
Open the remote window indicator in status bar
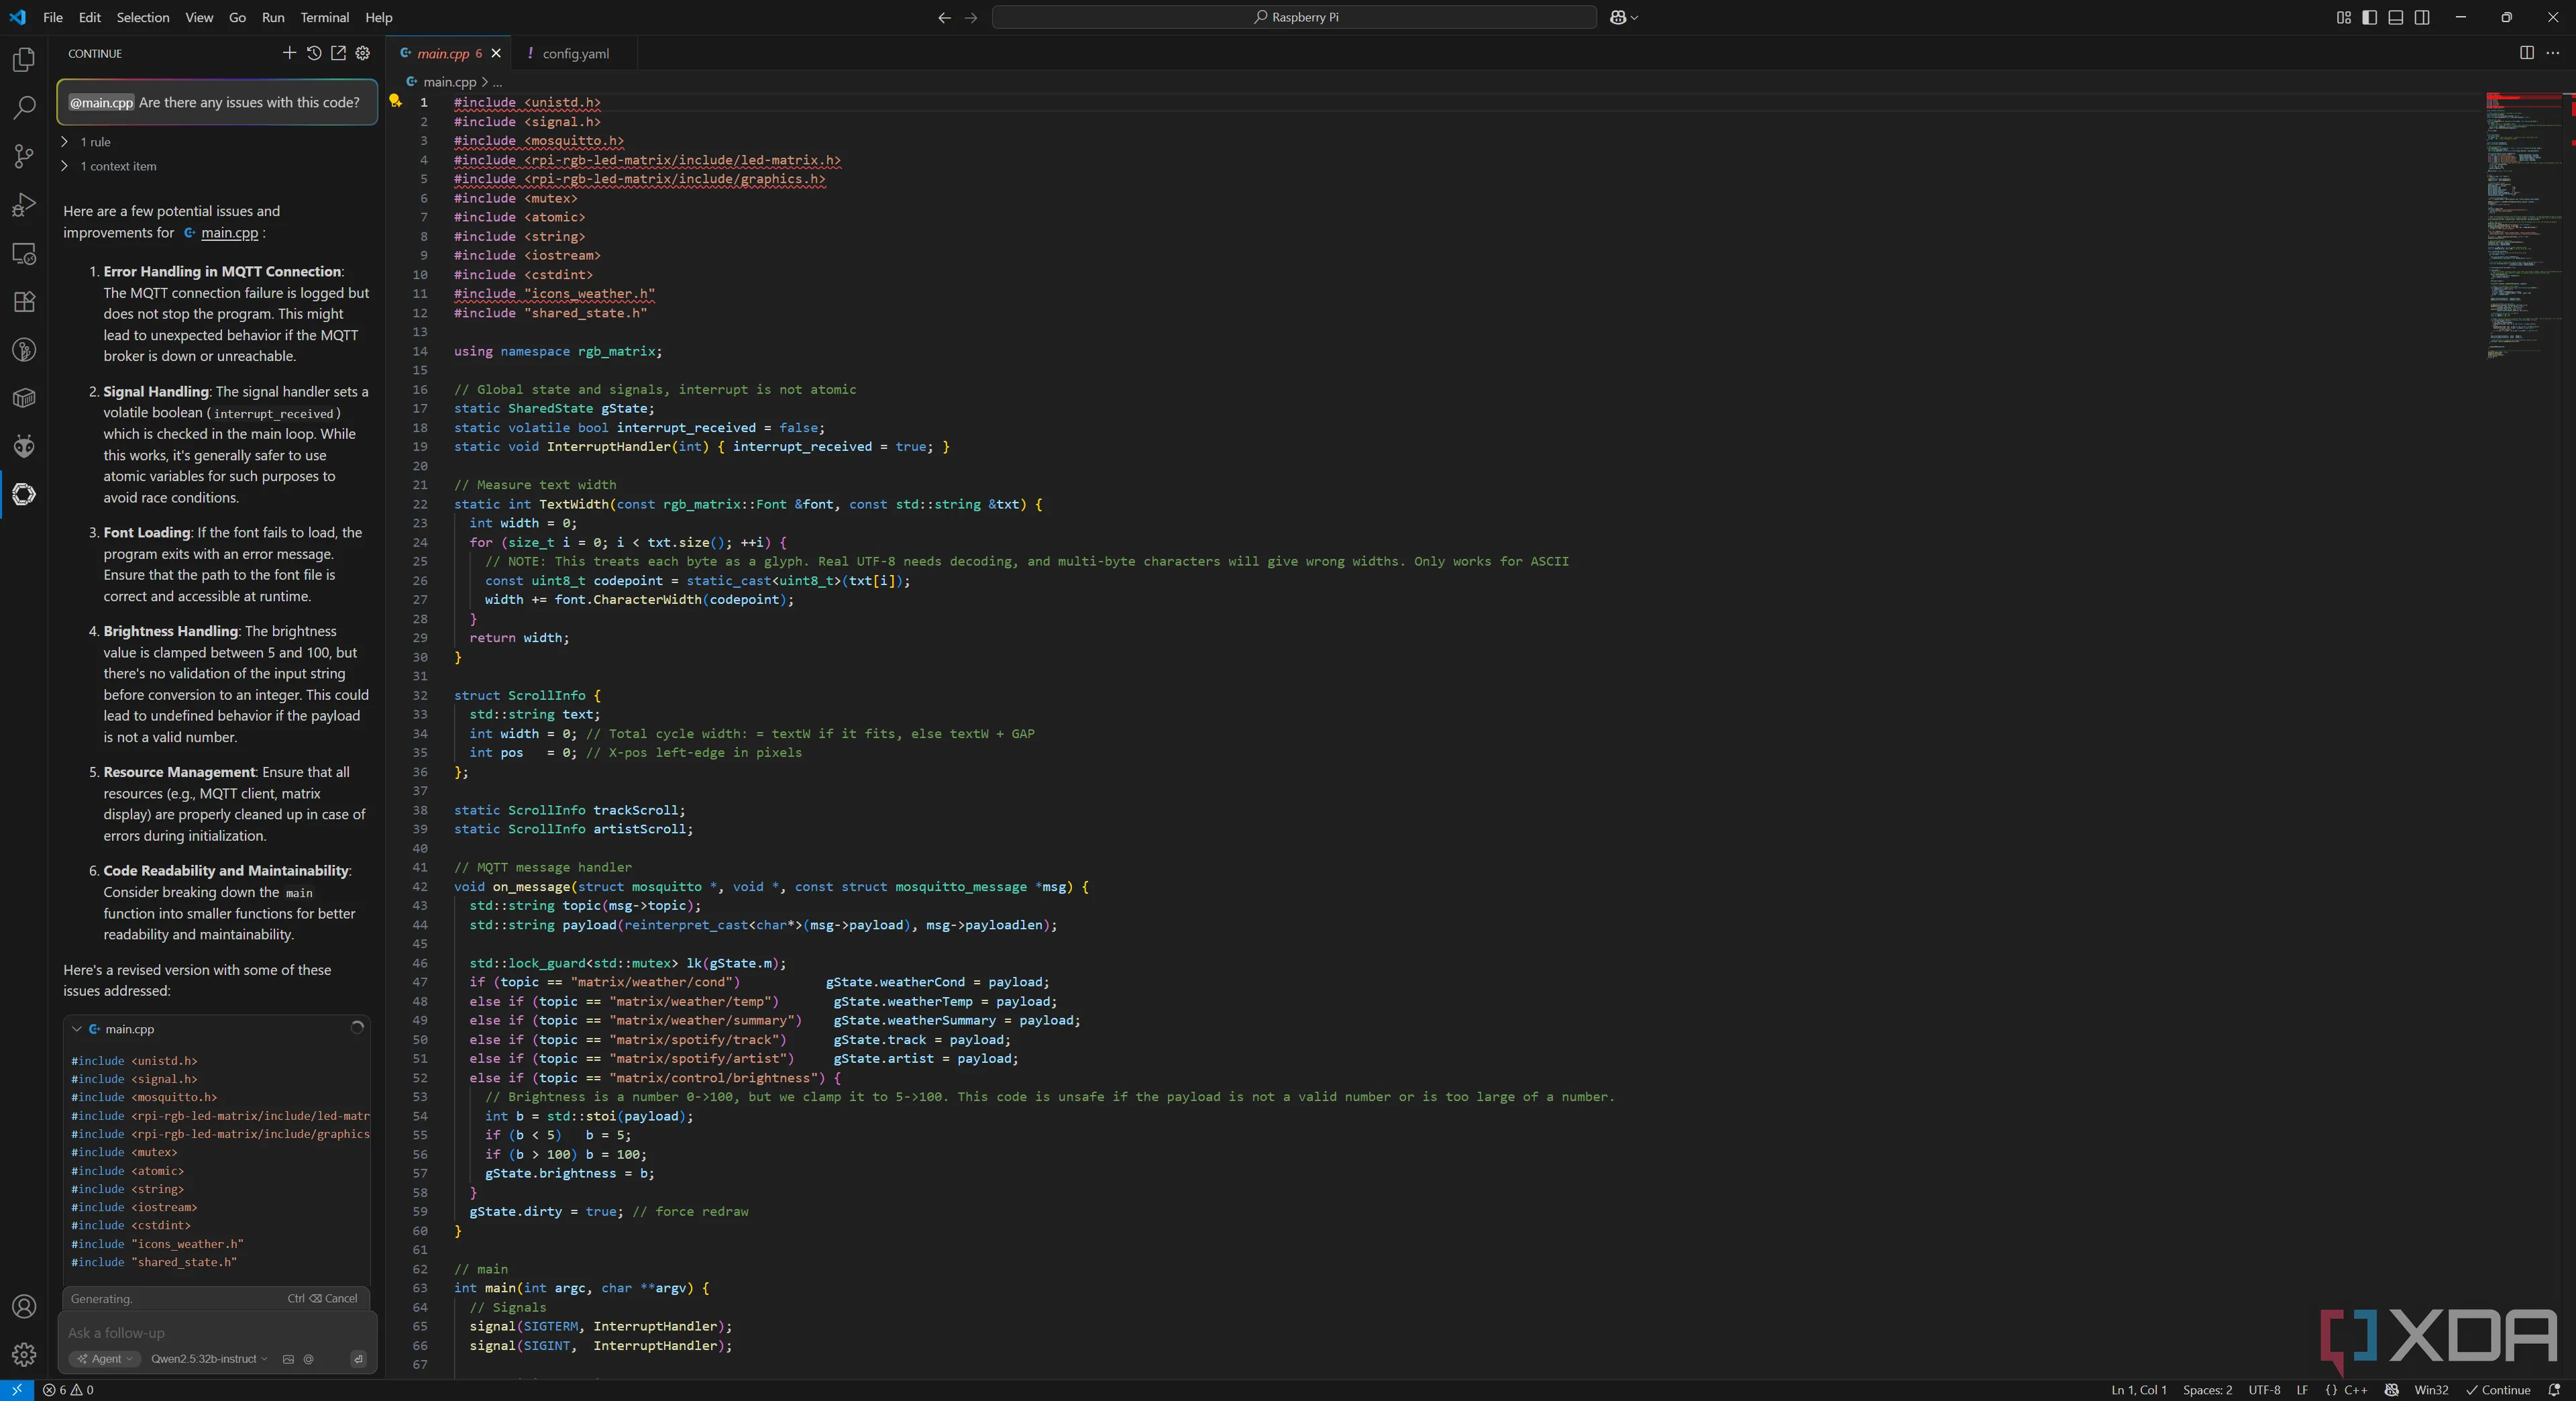17,1390
